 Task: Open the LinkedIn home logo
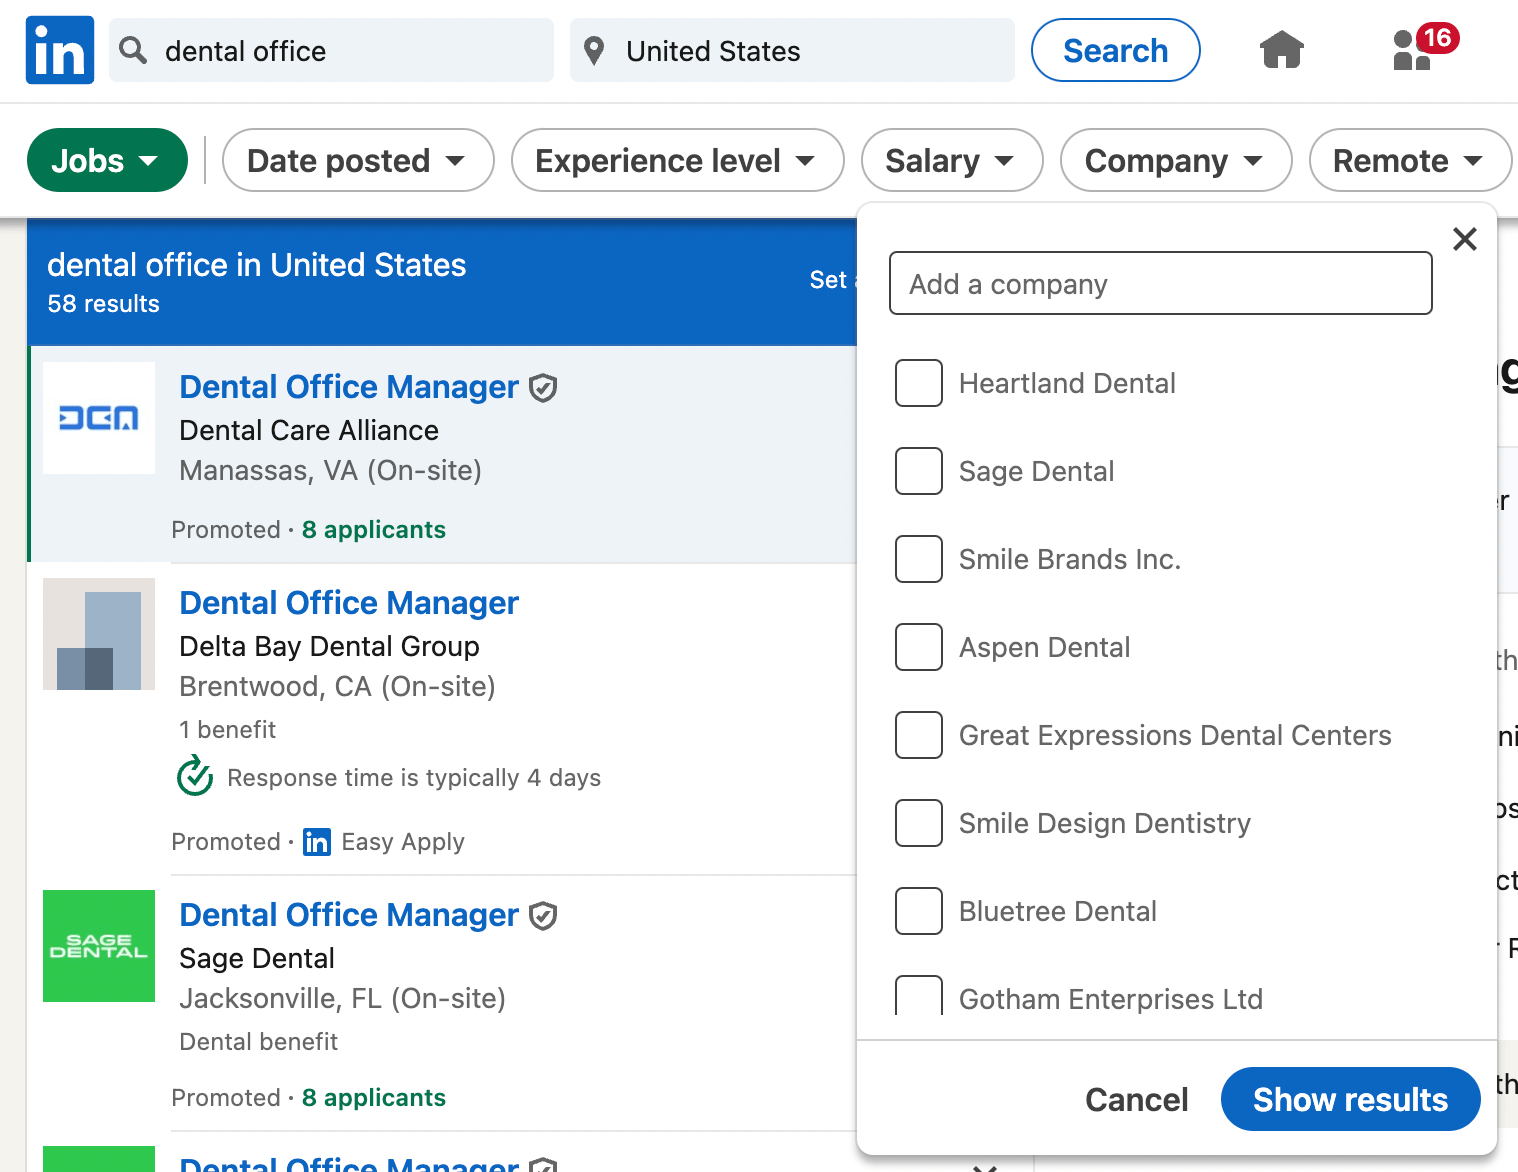click(60, 50)
